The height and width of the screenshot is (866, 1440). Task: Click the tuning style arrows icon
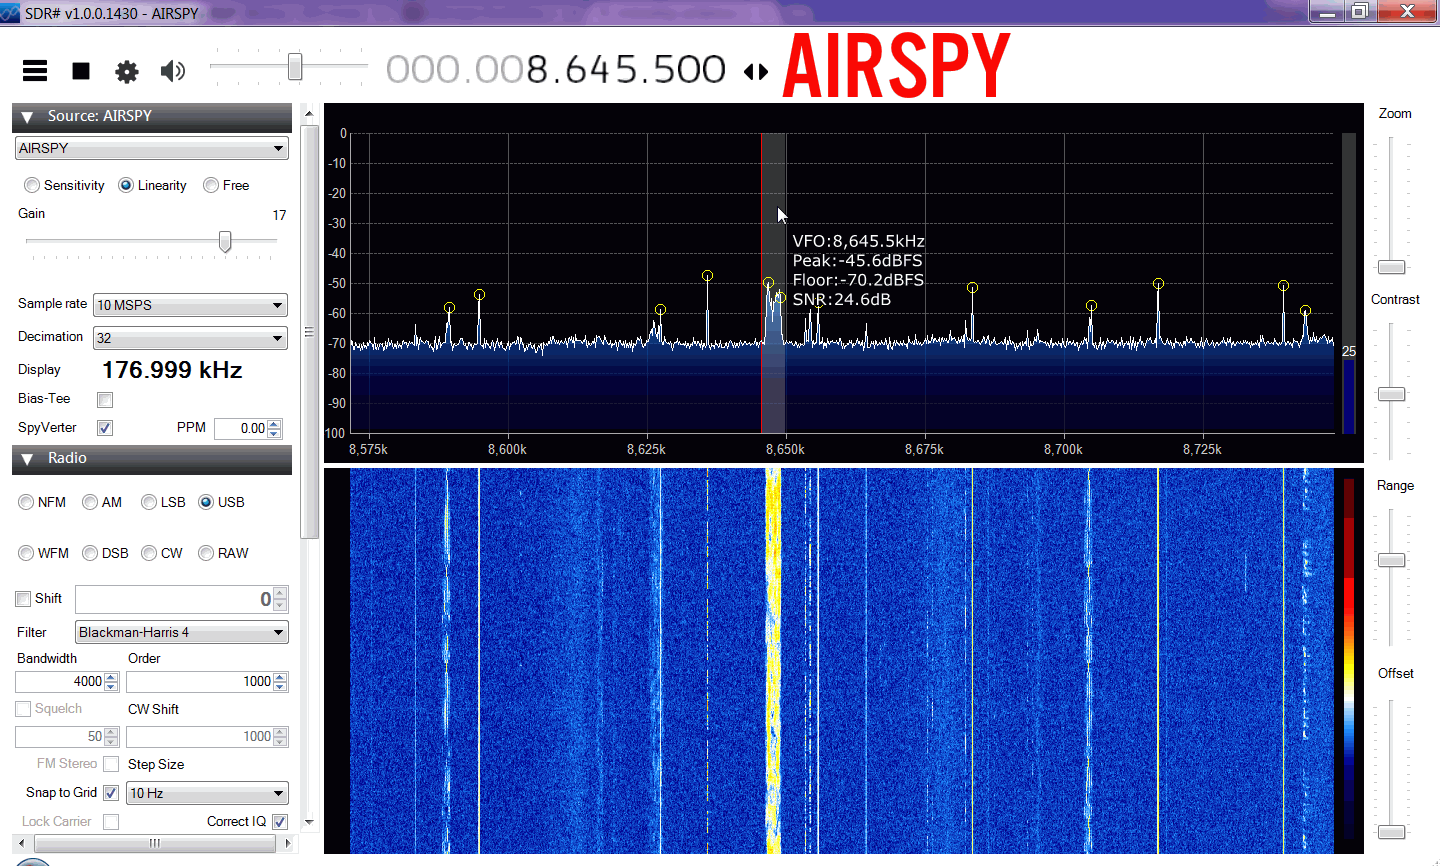coord(757,72)
